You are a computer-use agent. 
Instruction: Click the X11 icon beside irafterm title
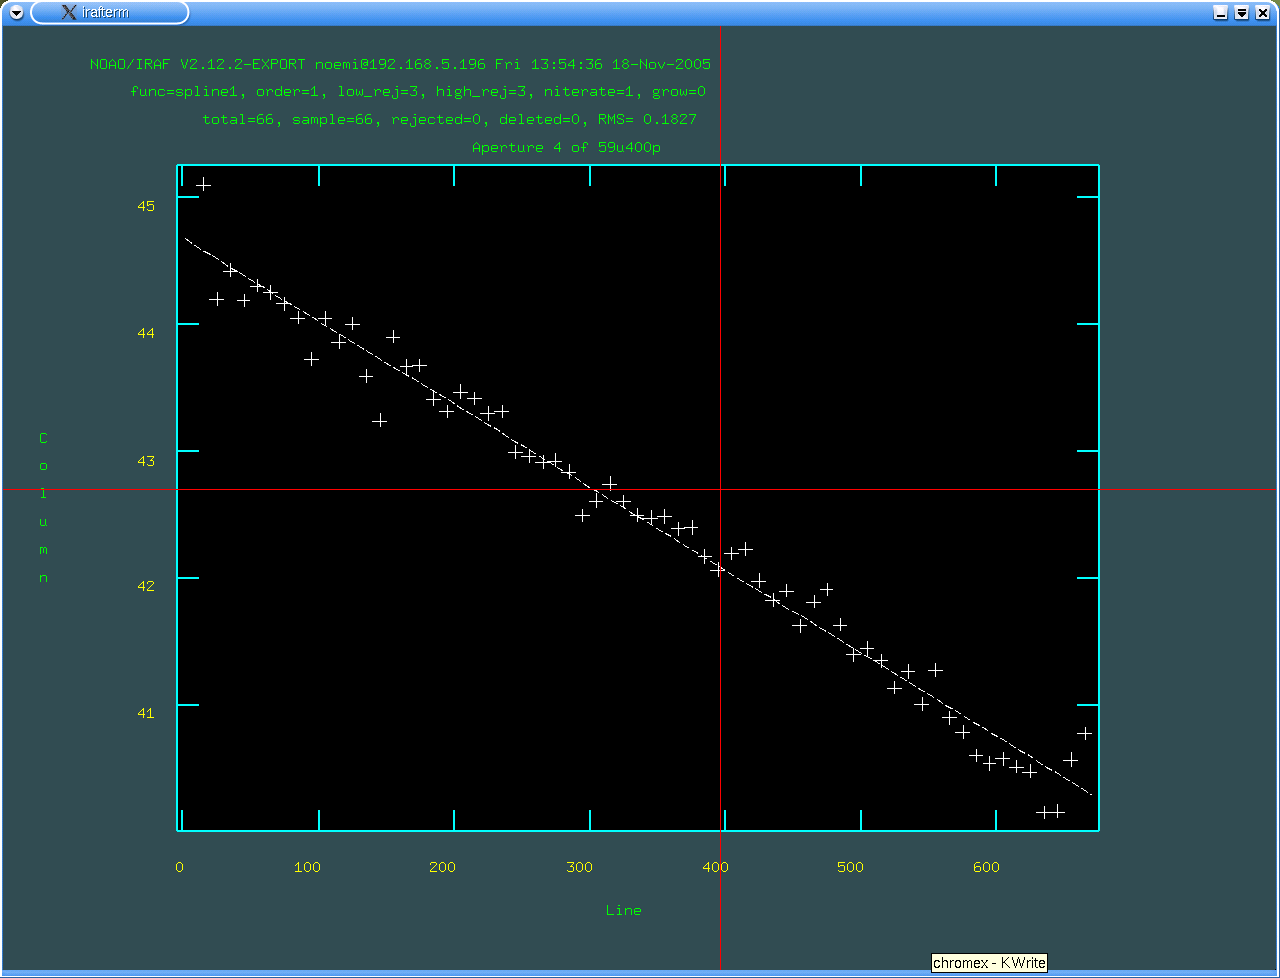coord(68,13)
